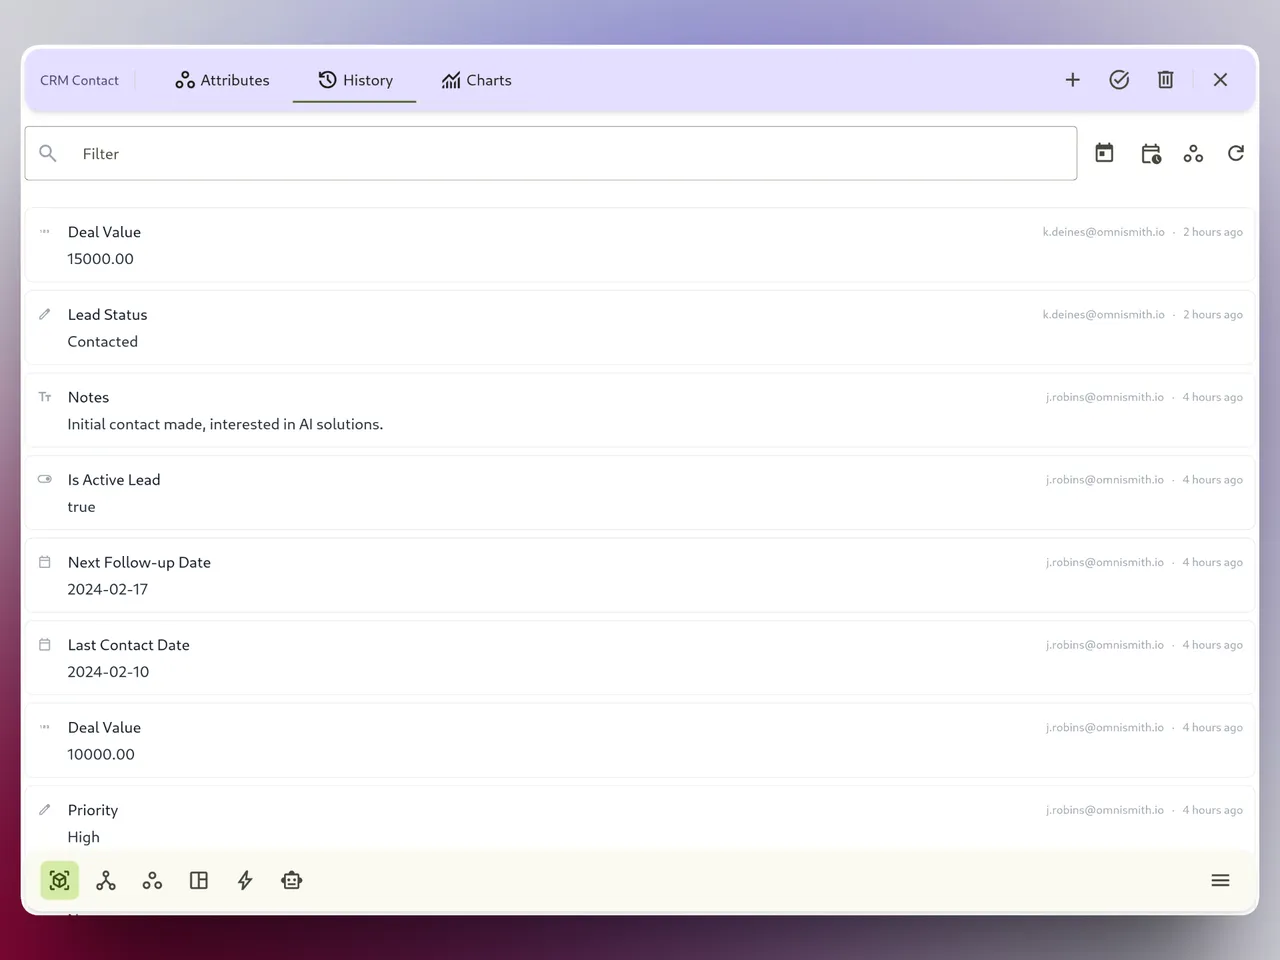This screenshot has width=1280, height=960.
Task: Filter by attributes using dots icon near refresh
Action: pos(1193,153)
